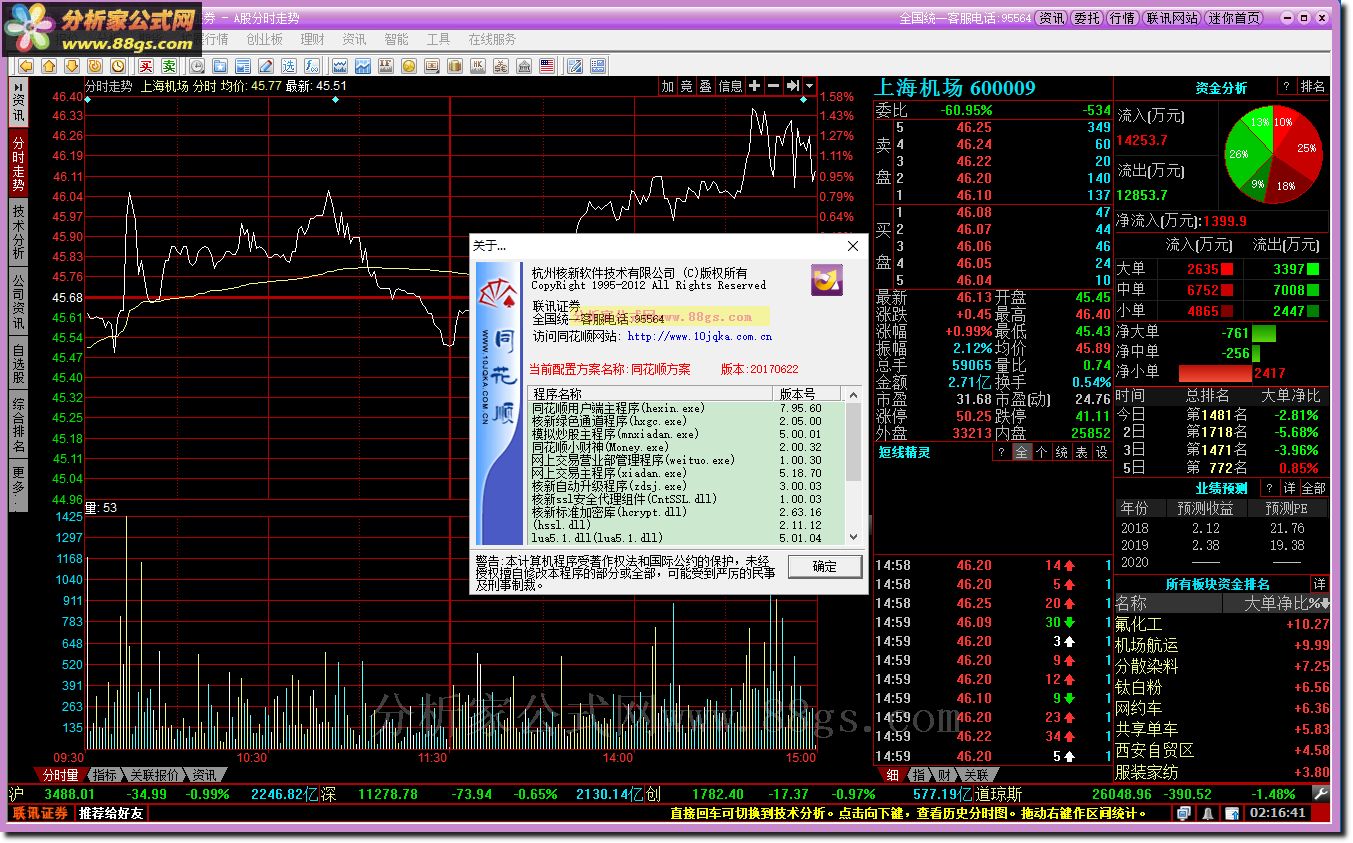Click the up arrow toolbar icon

pyautogui.click(x=49, y=66)
